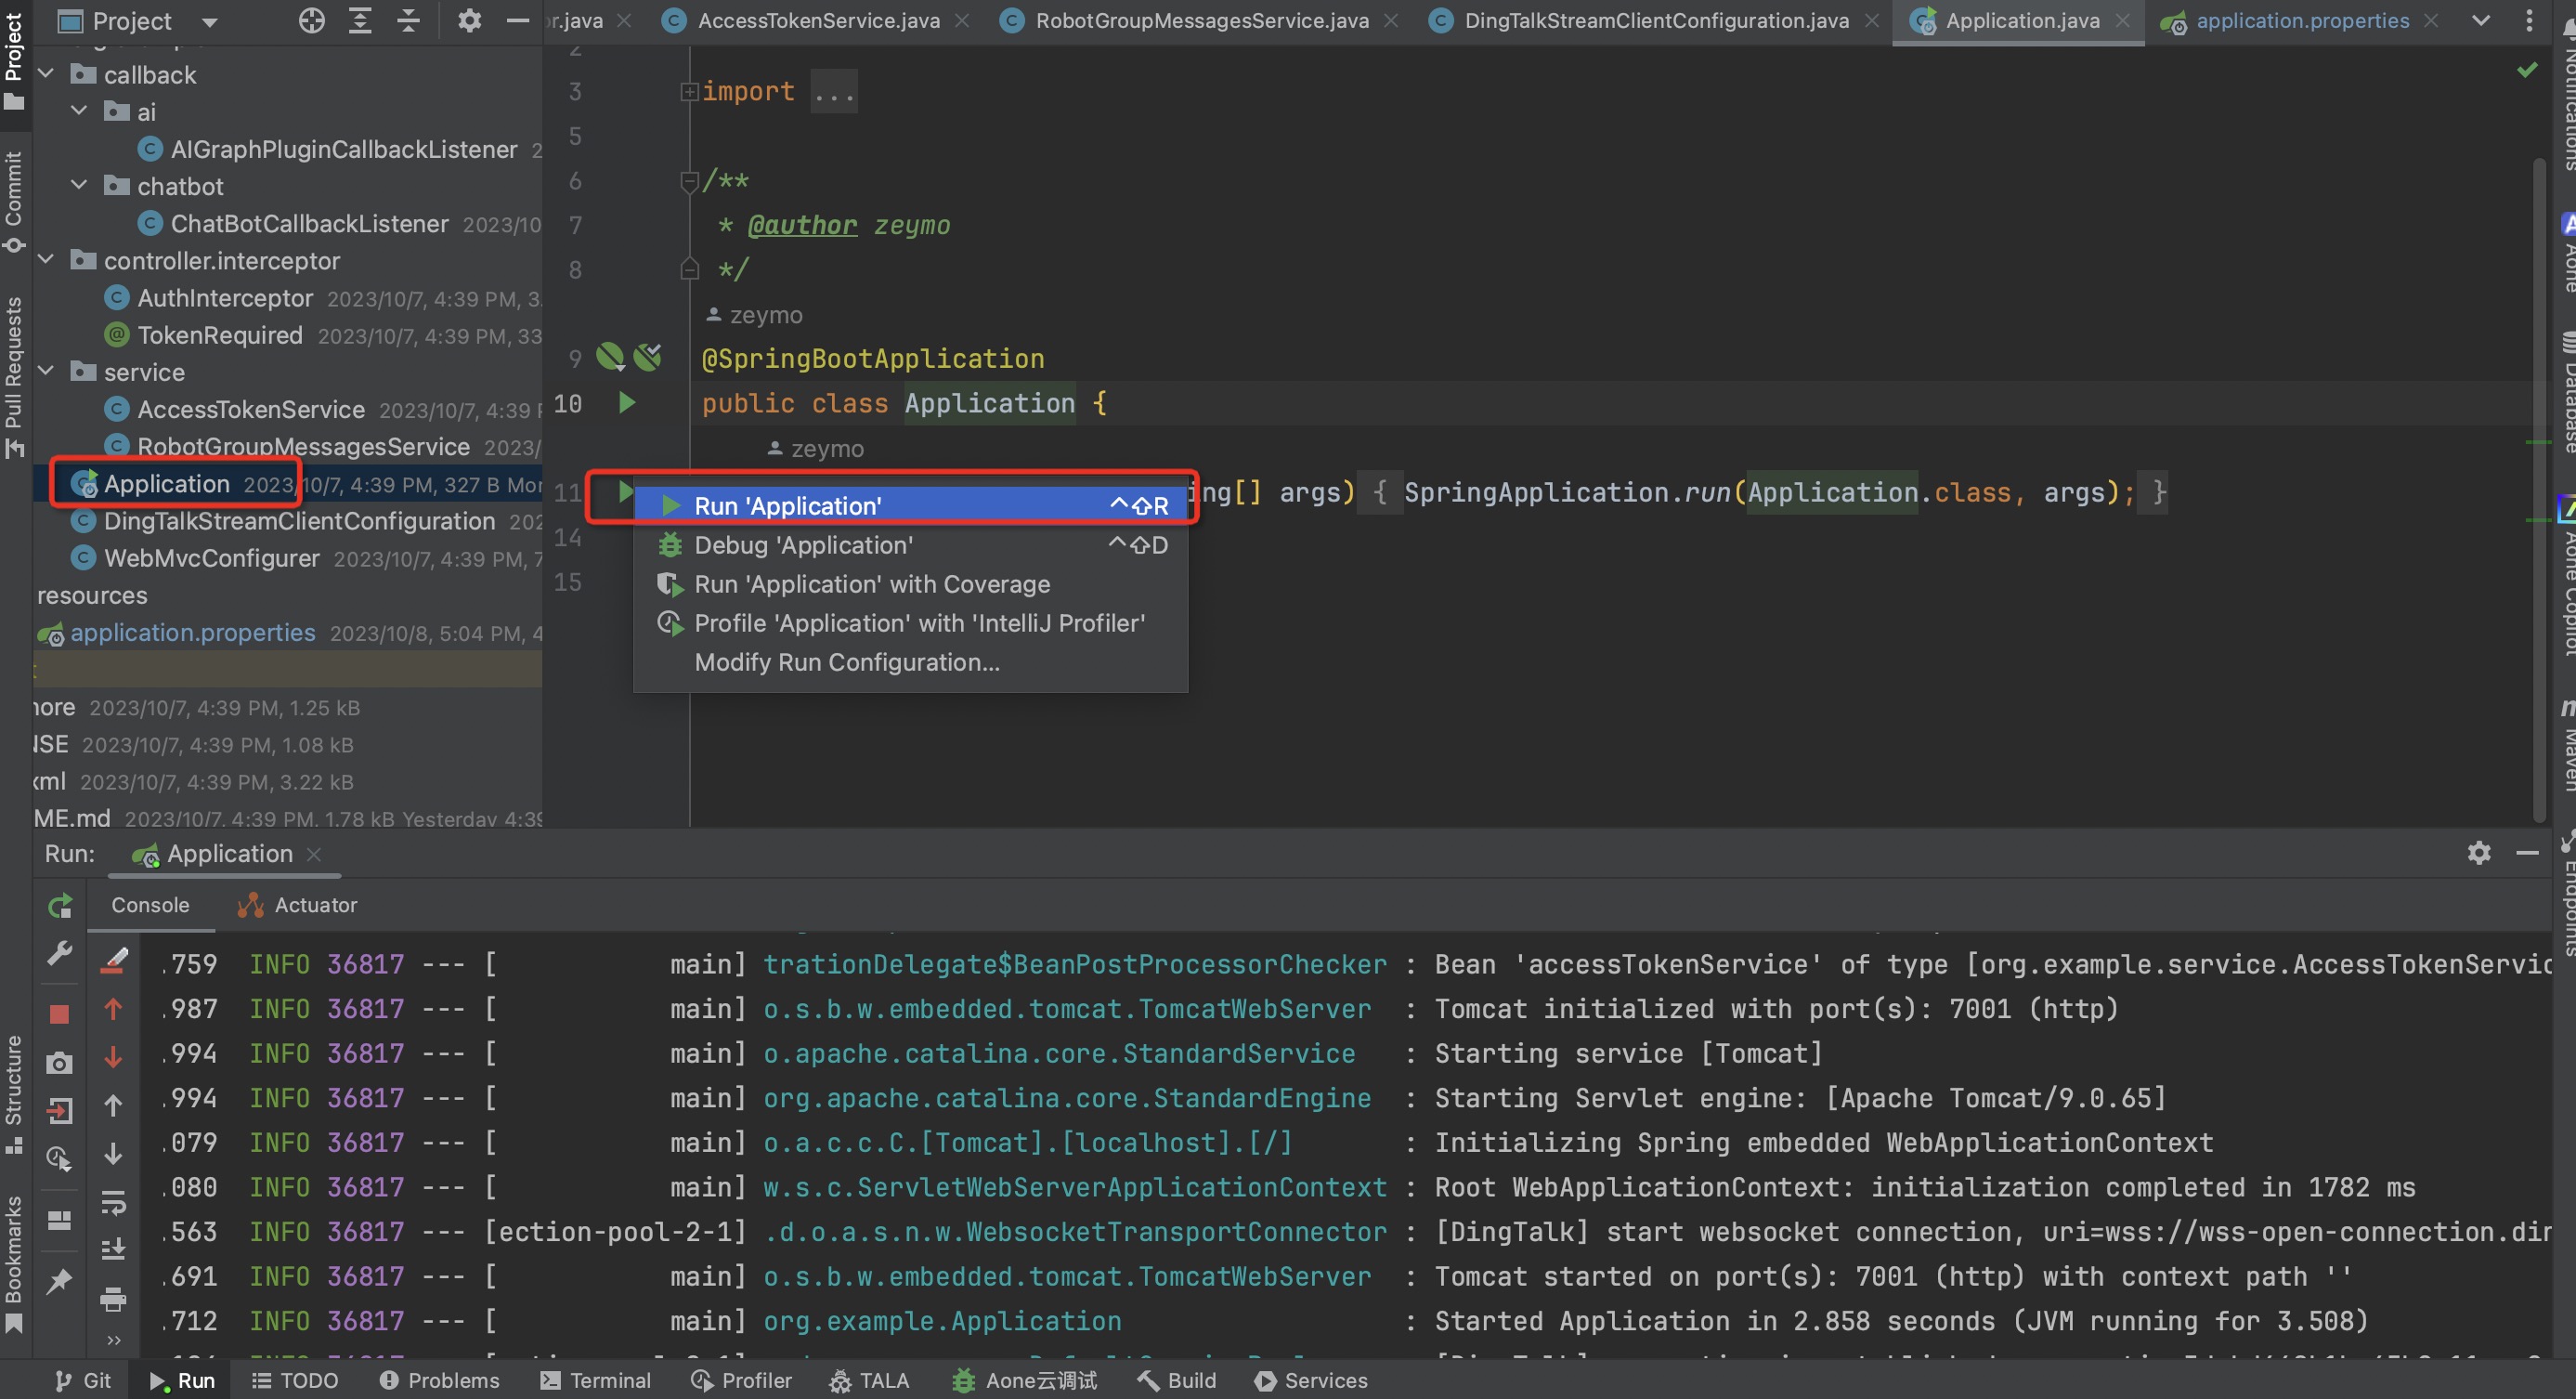The image size is (2576, 1399).
Task: Choose Profile 'Application' with IntelliJ Profiler
Action: [911, 623]
